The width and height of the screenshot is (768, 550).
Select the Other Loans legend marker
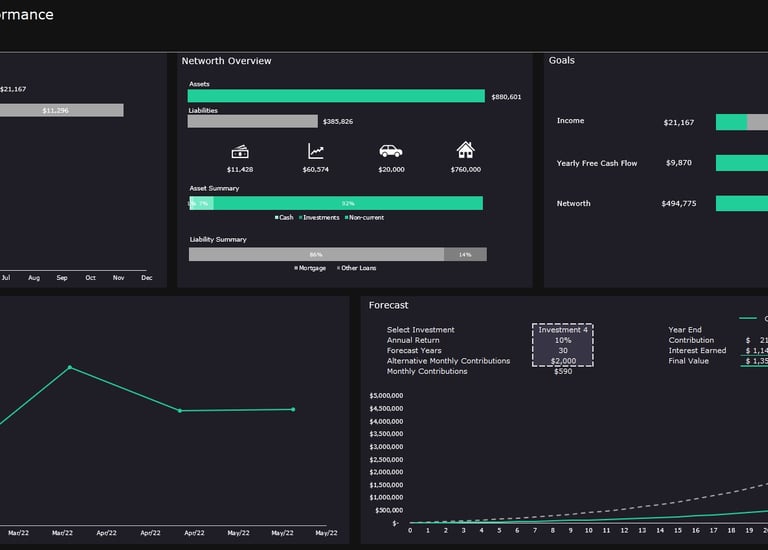(x=338, y=268)
